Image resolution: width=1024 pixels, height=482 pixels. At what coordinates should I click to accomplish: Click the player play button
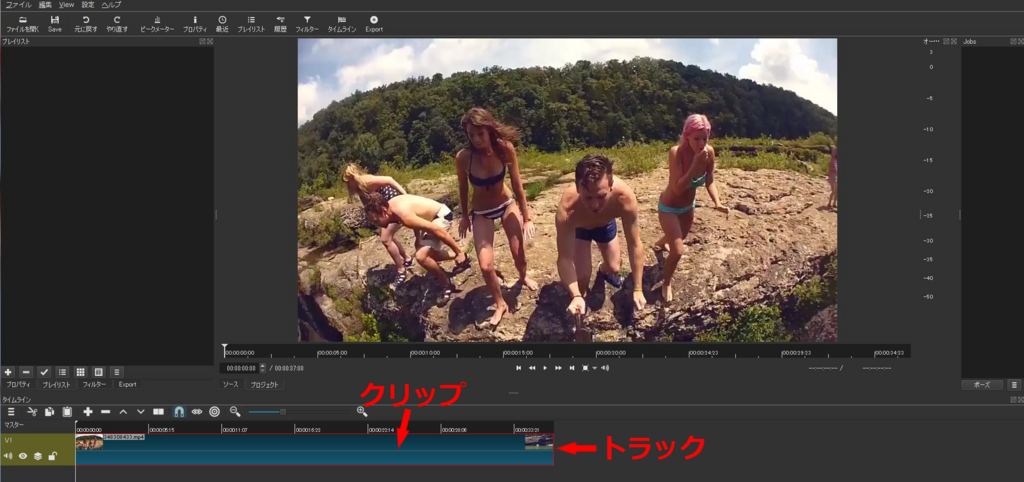point(545,368)
